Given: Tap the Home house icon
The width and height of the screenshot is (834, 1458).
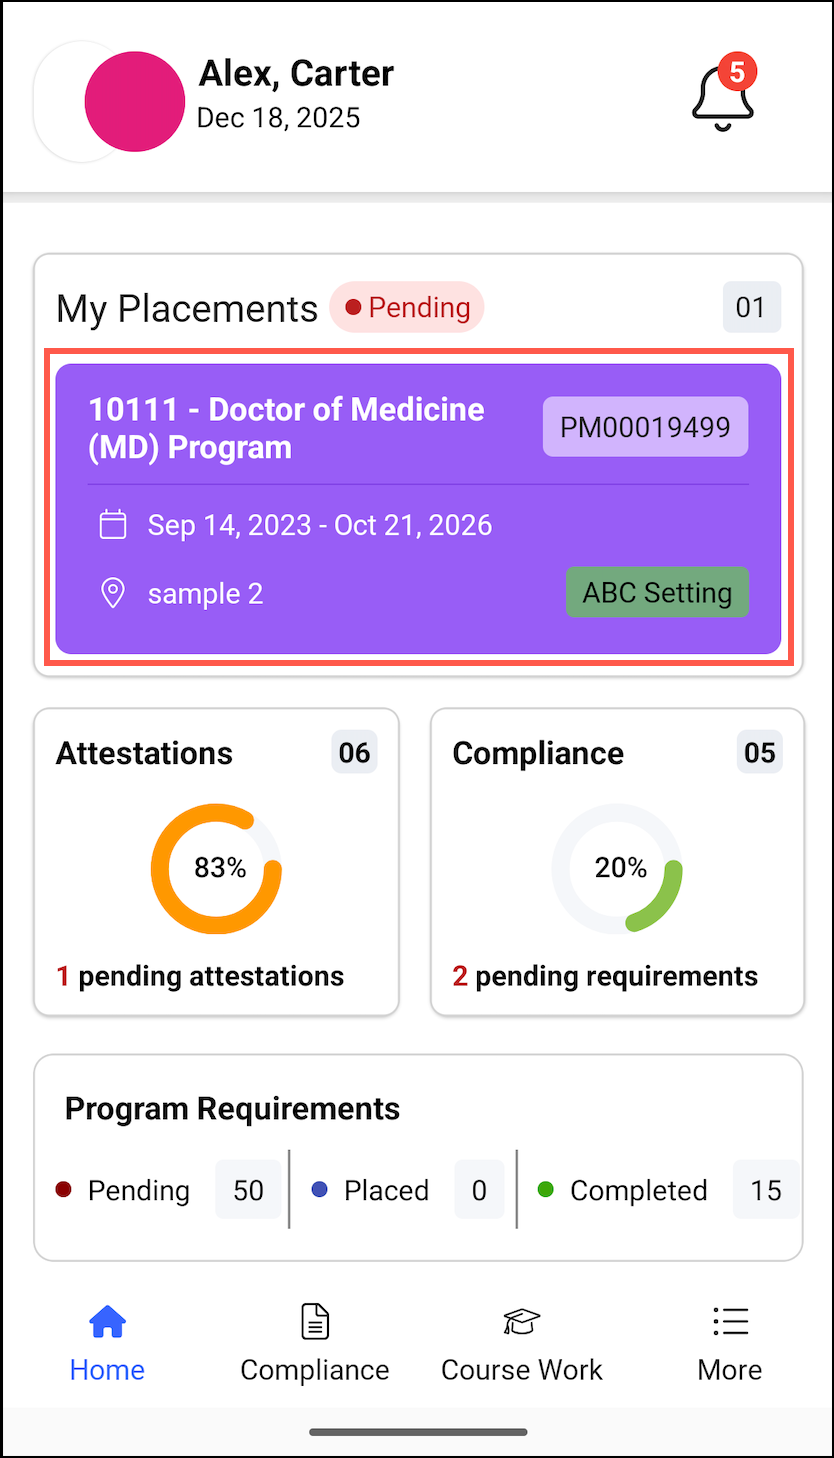Looking at the screenshot, I should tap(107, 1322).
